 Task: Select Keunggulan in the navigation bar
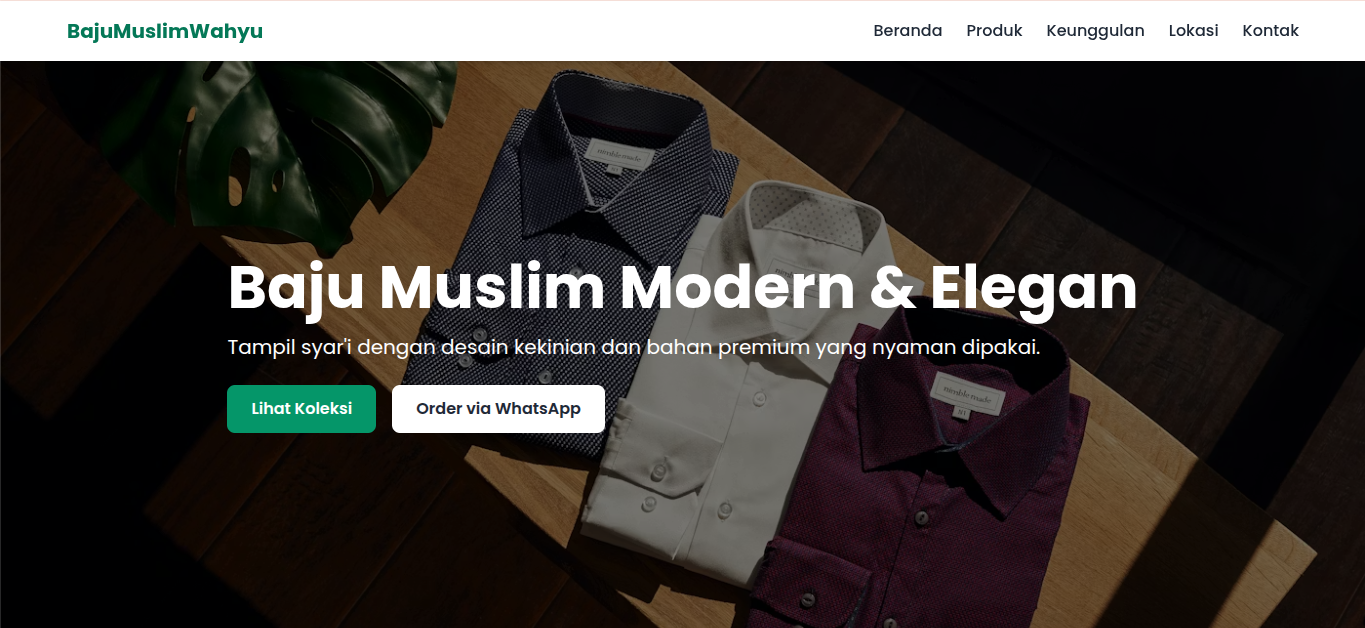coord(1095,31)
